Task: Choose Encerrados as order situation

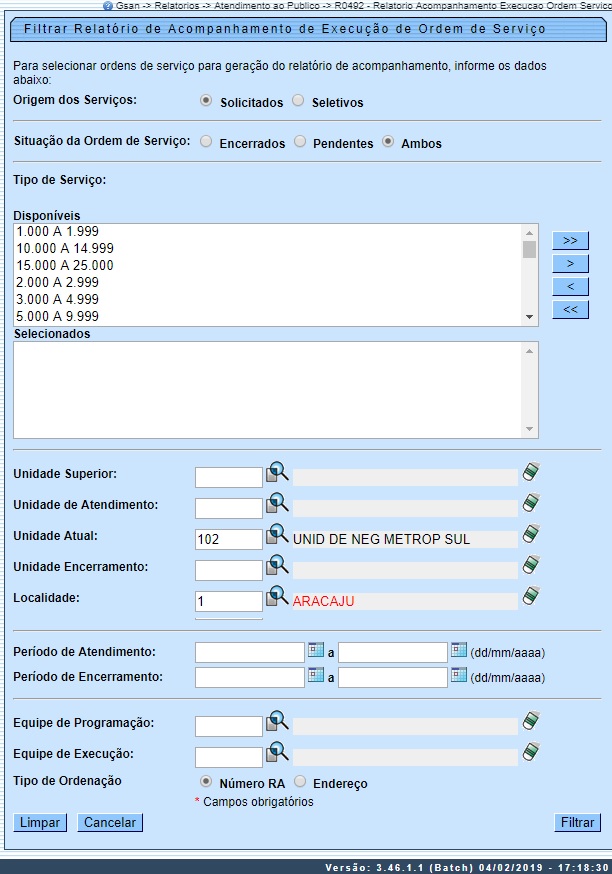Action: click(x=206, y=142)
